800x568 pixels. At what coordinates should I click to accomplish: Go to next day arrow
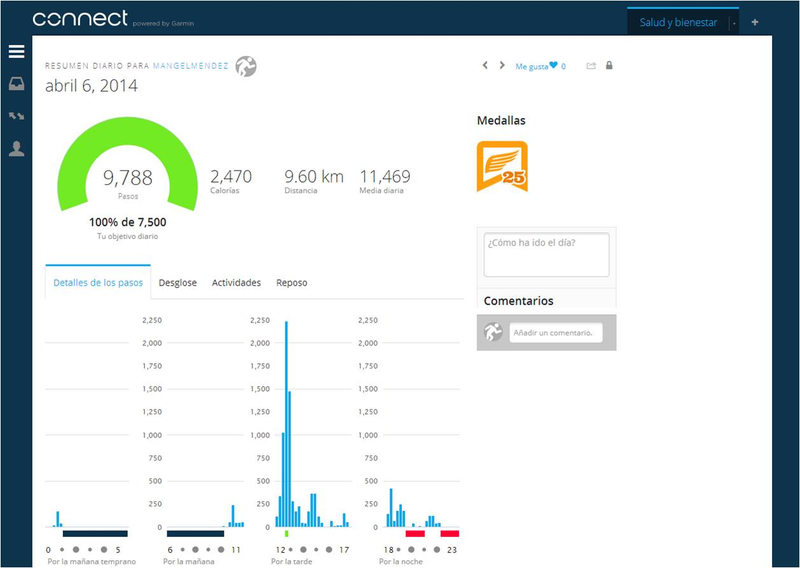pyautogui.click(x=502, y=65)
